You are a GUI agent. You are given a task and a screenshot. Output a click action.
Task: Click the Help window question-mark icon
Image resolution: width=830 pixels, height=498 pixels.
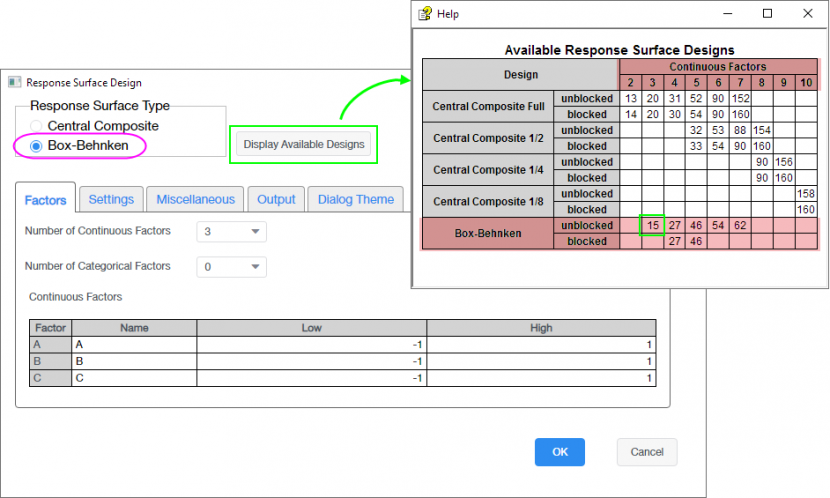pos(426,14)
